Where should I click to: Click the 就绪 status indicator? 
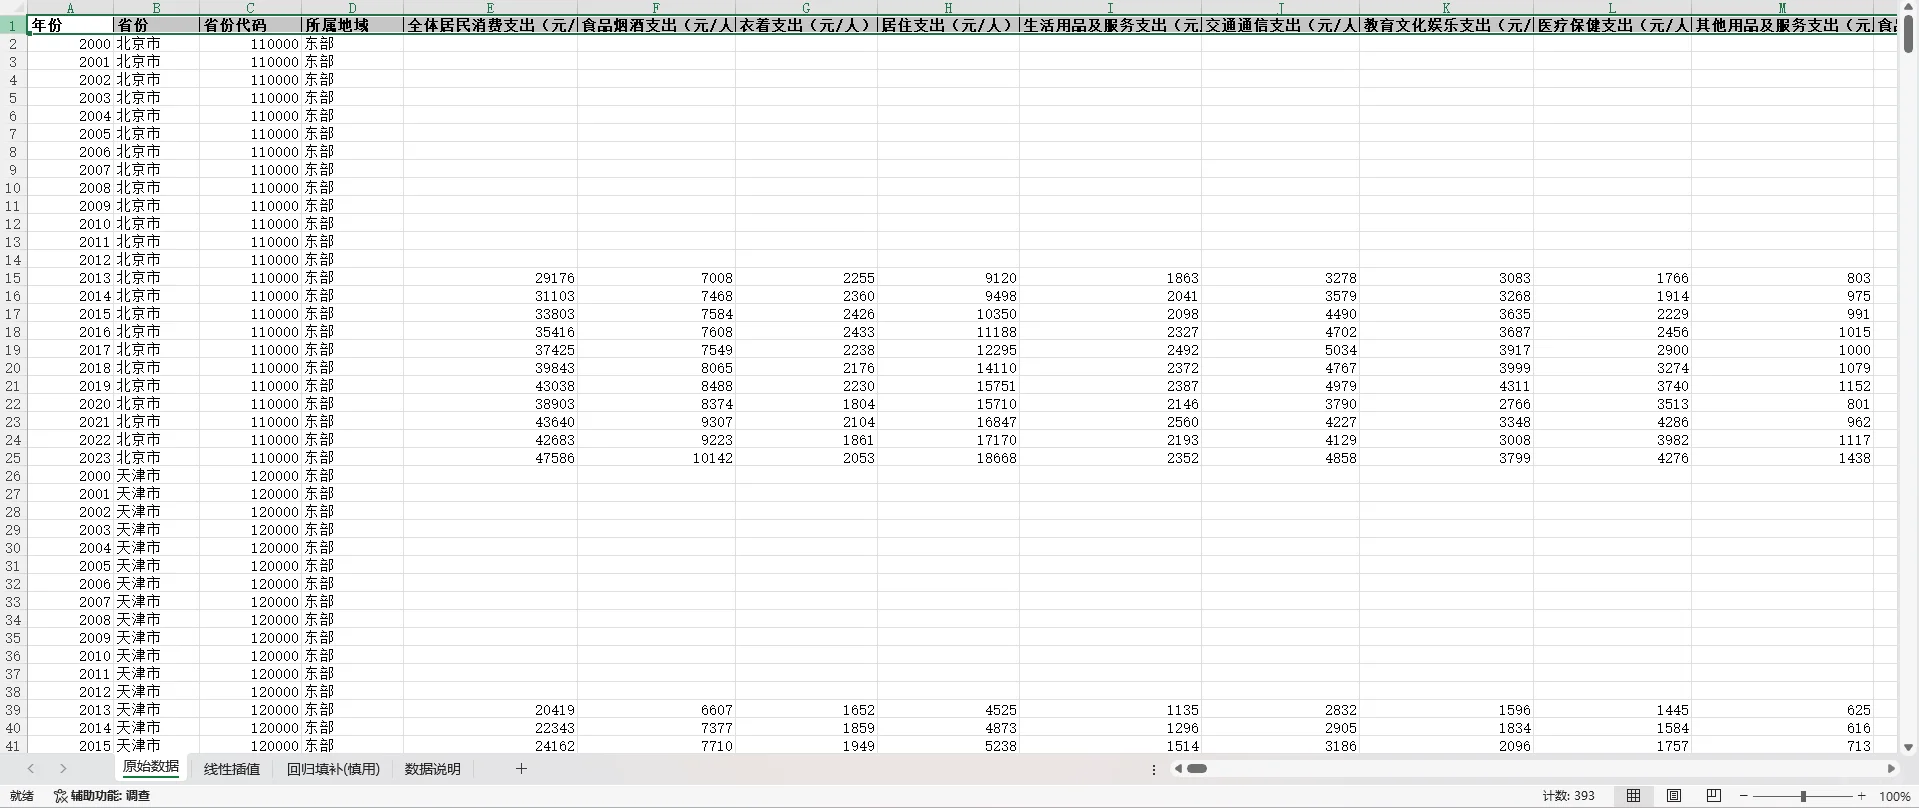[21, 796]
